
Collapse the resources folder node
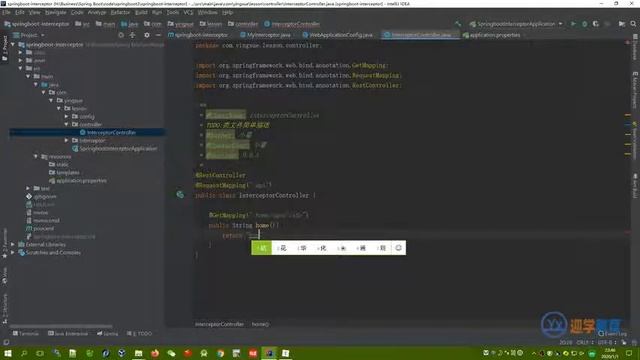36,156
